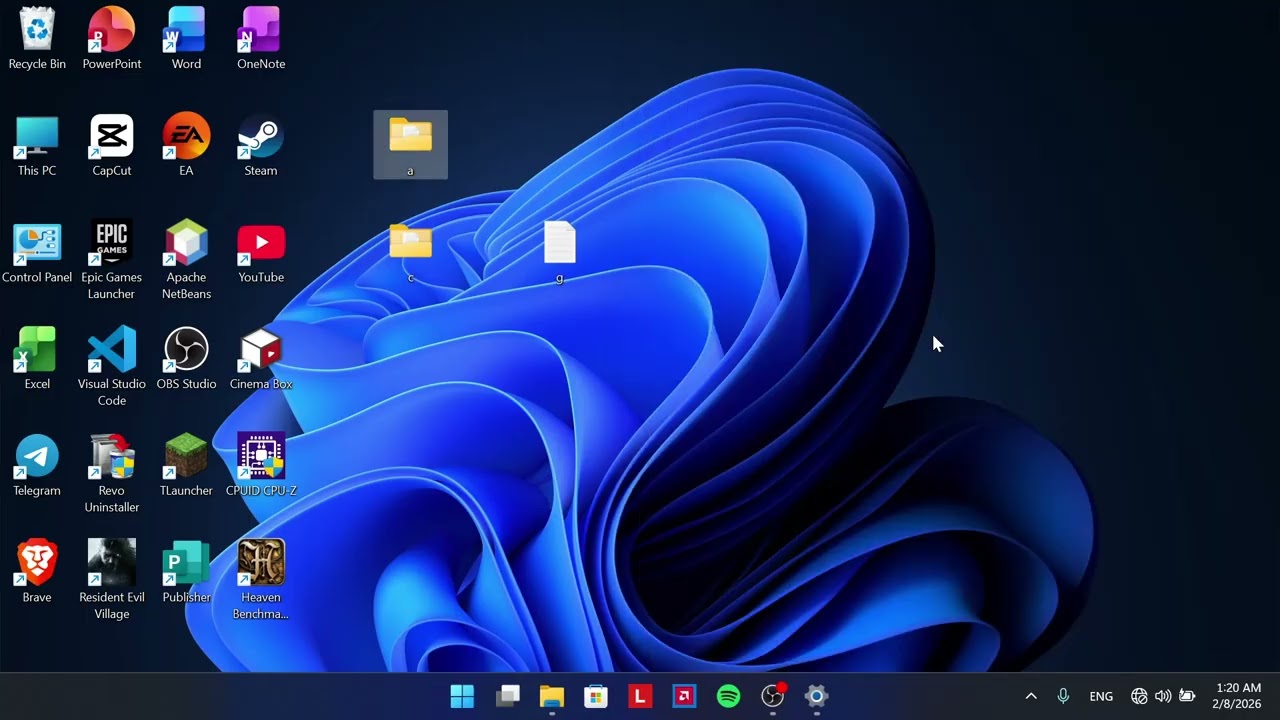The height and width of the screenshot is (720, 1280).
Task: Open the ENG language switcher
Action: (x=1101, y=696)
